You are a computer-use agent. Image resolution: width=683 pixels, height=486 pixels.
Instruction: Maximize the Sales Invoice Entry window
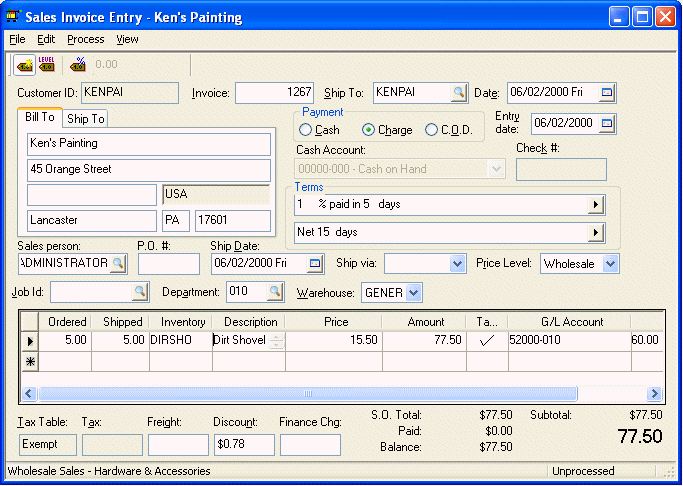point(642,17)
